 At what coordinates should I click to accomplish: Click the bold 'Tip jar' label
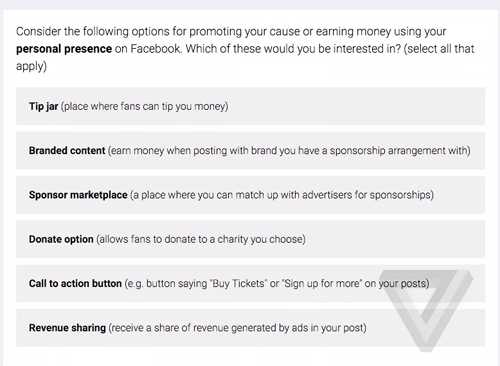(x=43, y=106)
